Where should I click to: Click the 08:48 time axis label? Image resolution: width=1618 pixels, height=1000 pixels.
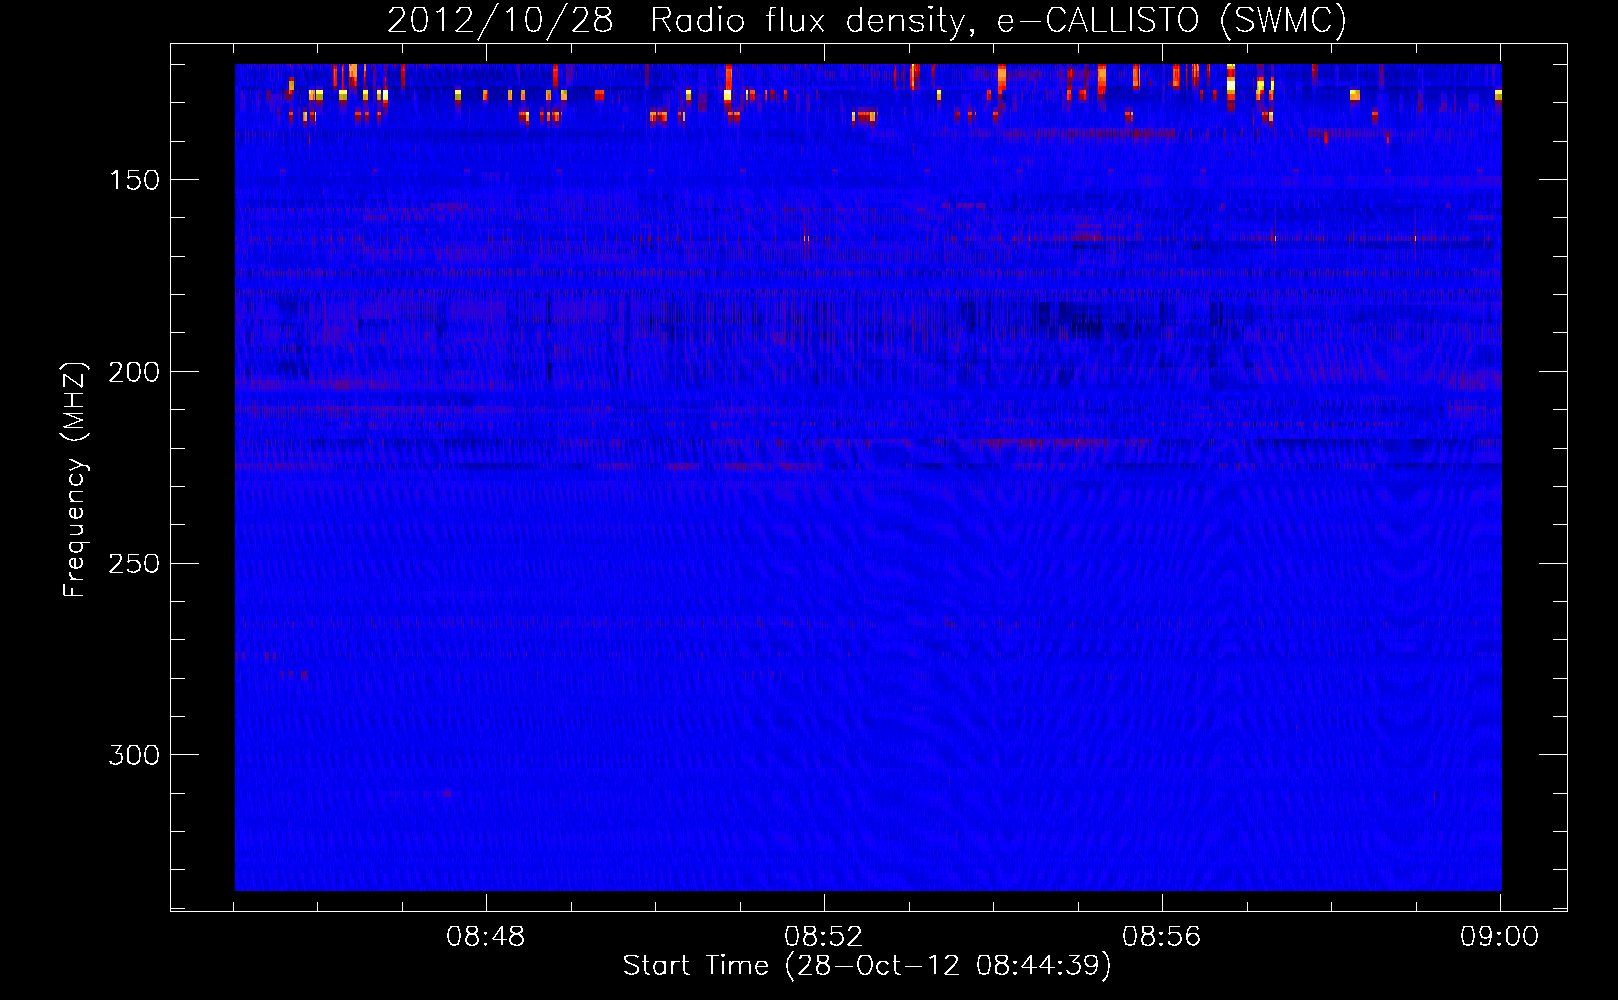[x=486, y=937]
